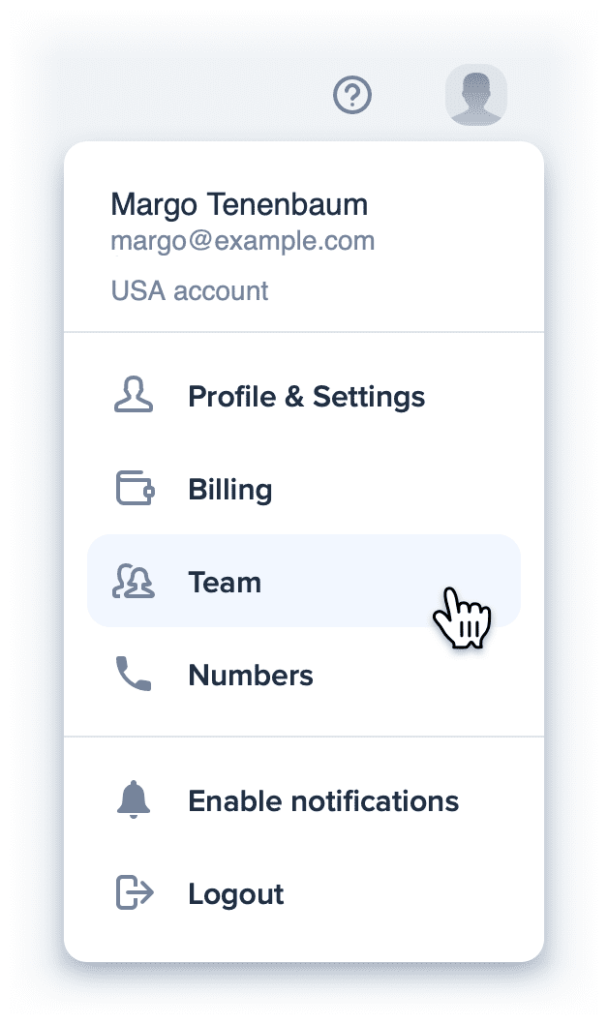Click the Billing wallet icon
The height and width of the screenshot is (1024, 608).
pos(133,490)
